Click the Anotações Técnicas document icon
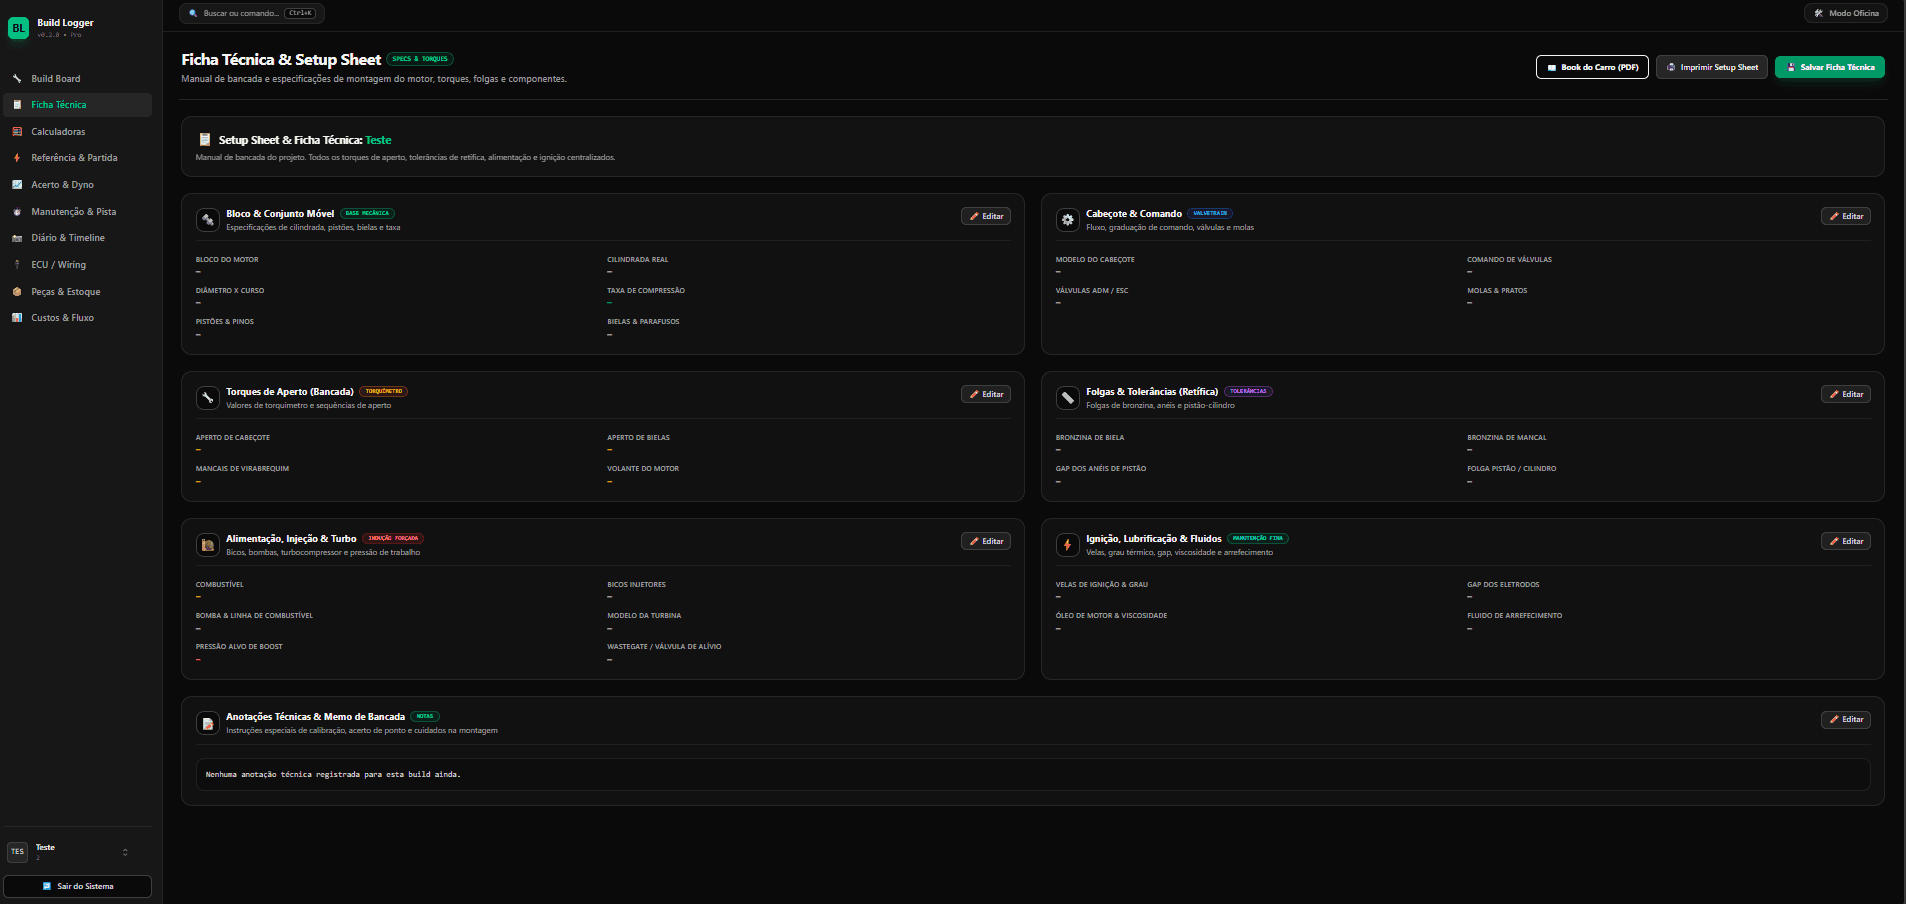The image size is (1906, 904). pos(208,723)
